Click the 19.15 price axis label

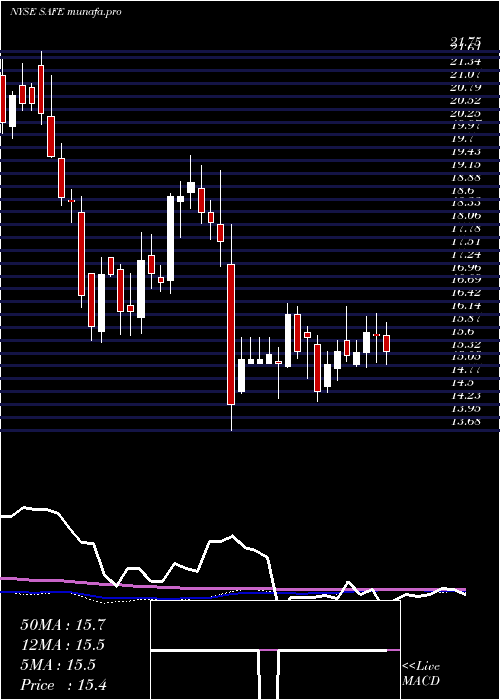[465, 164]
